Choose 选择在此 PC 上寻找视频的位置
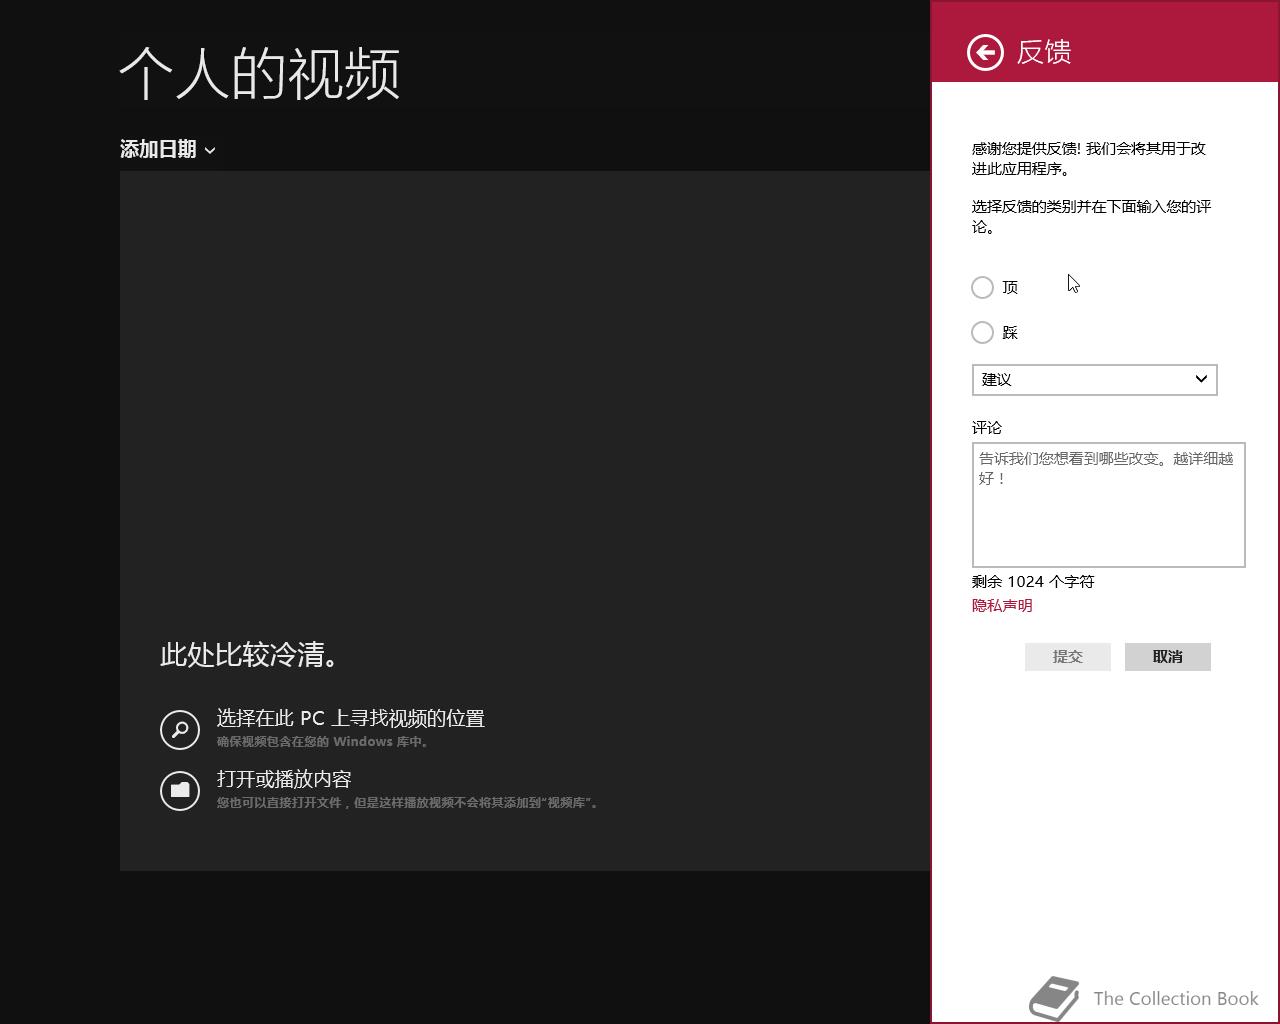This screenshot has width=1280, height=1024. click(x=350, y=718)
